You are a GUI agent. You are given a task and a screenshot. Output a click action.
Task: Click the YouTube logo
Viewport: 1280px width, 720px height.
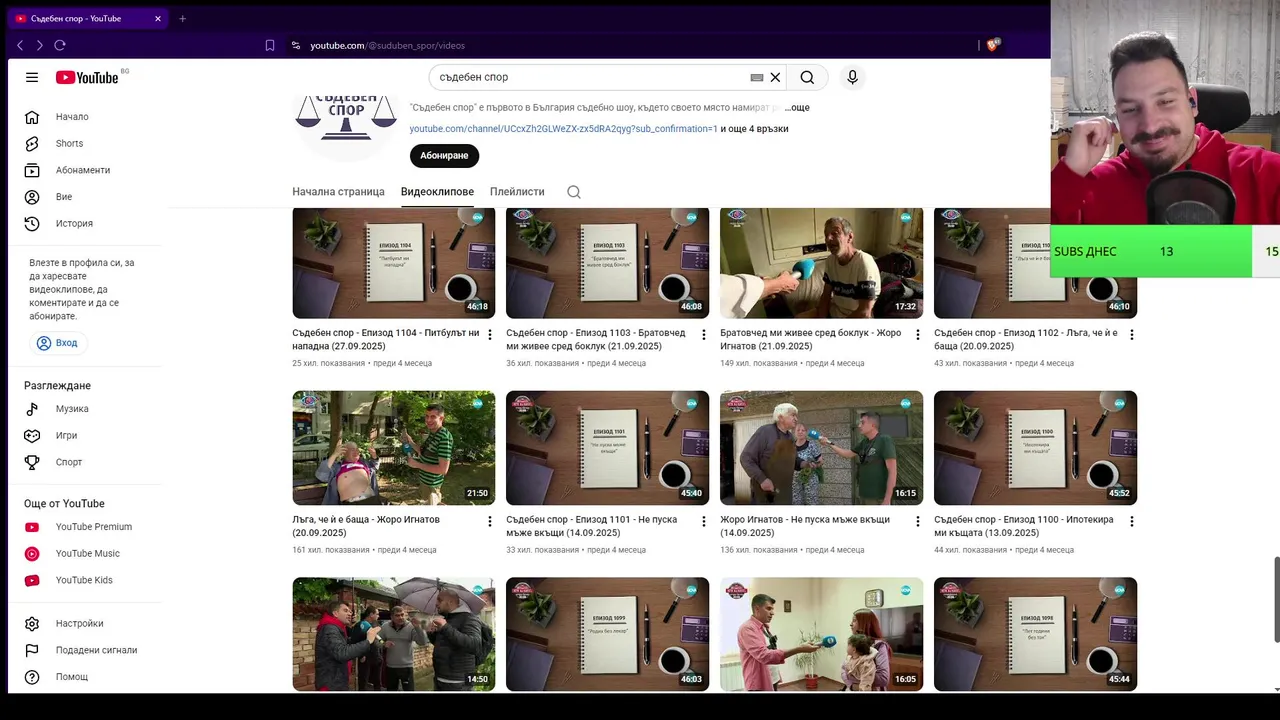tap(88, 77)
